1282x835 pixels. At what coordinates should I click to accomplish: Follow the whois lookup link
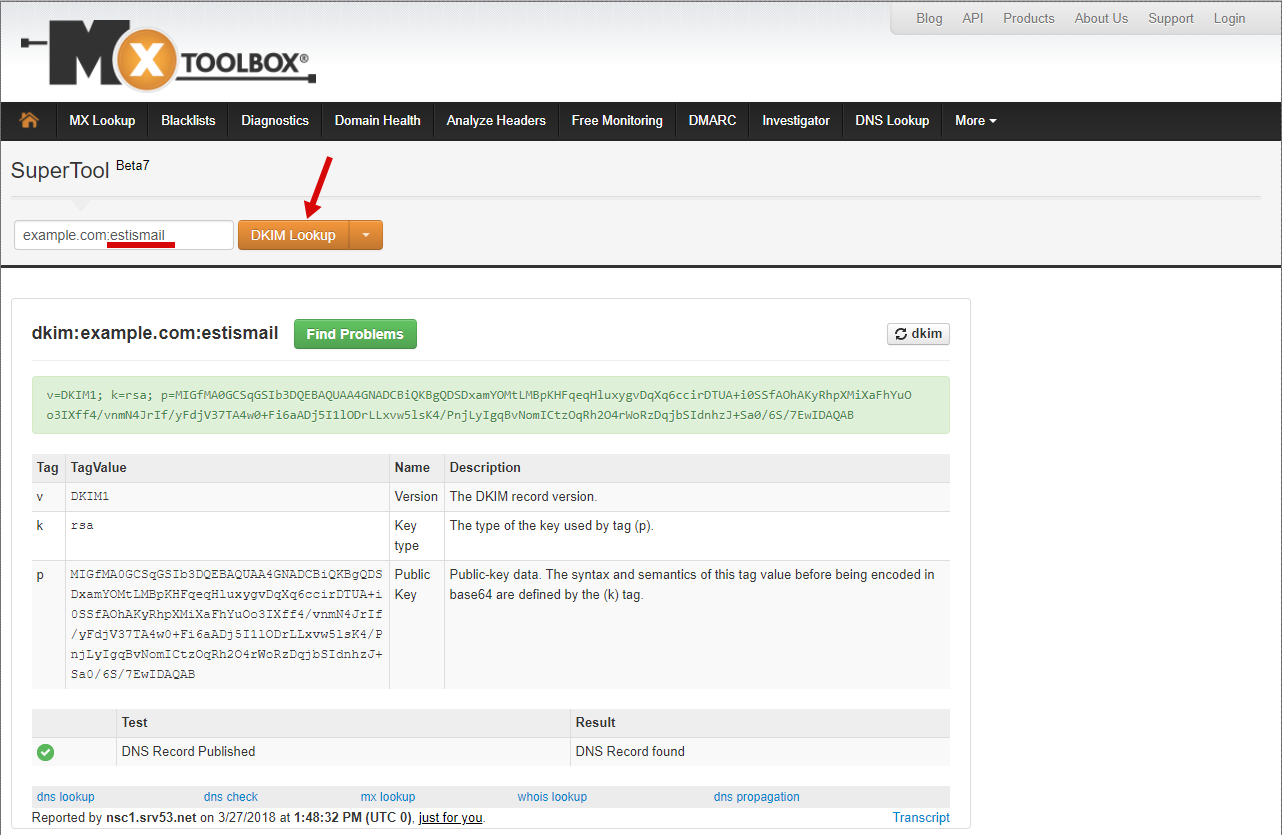552,797
